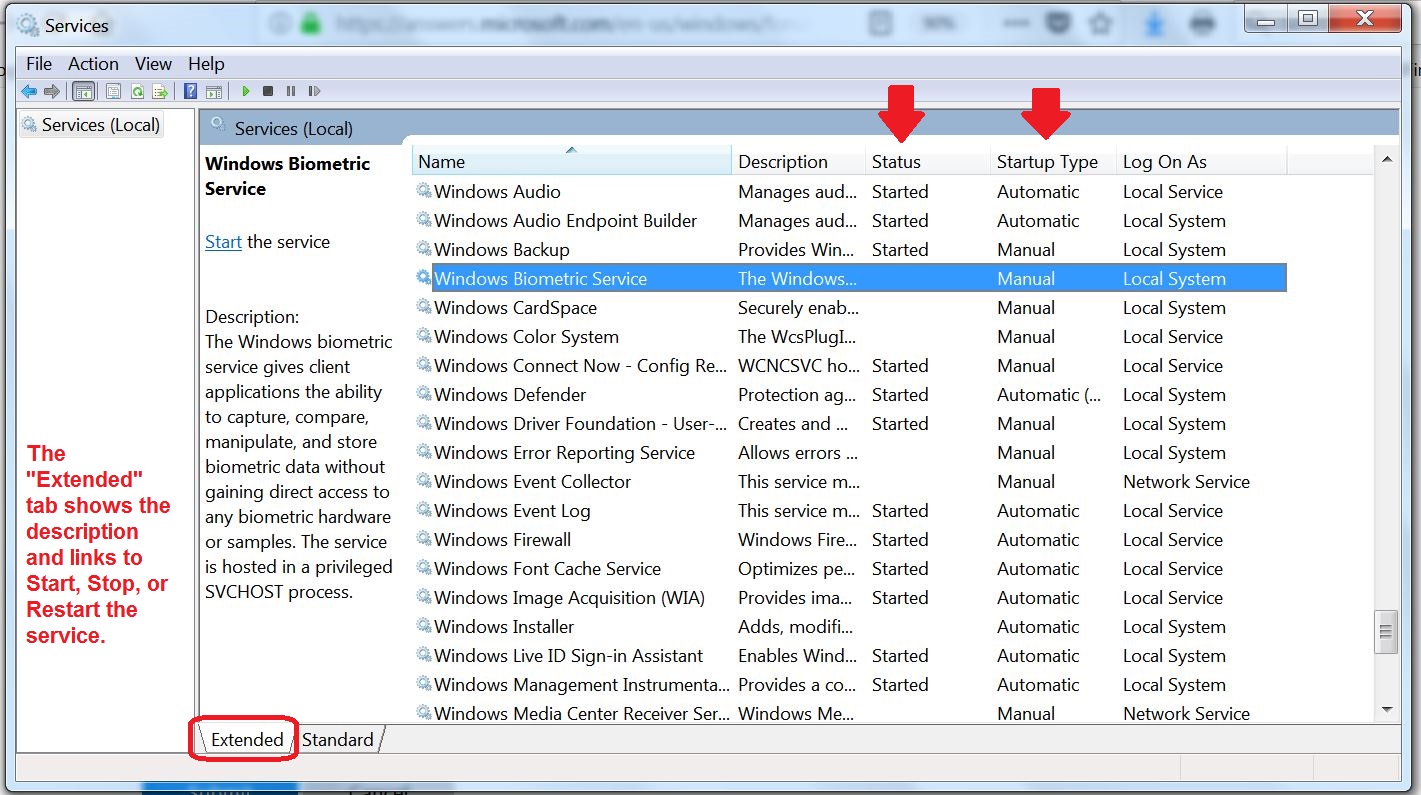Open the Action menu

pyautogui.click(x=94, y=63)
